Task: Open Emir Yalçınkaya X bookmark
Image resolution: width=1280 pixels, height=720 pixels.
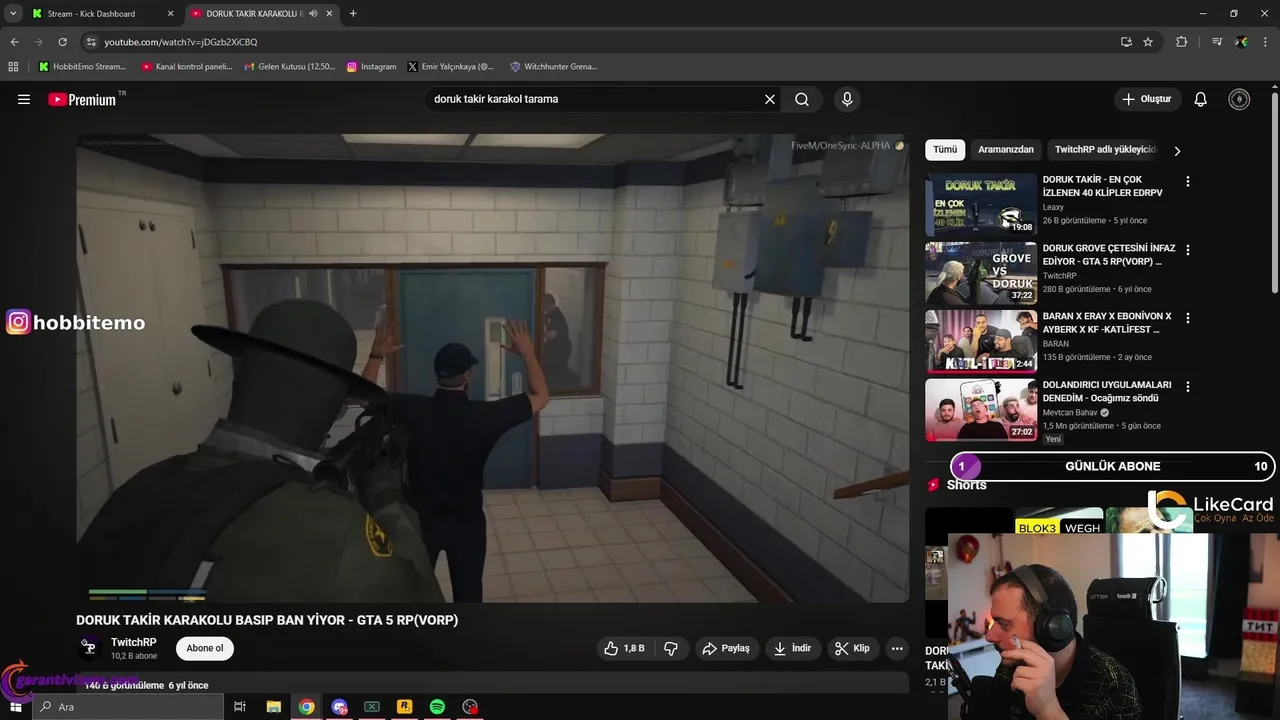Action: [x=451, y=66]
